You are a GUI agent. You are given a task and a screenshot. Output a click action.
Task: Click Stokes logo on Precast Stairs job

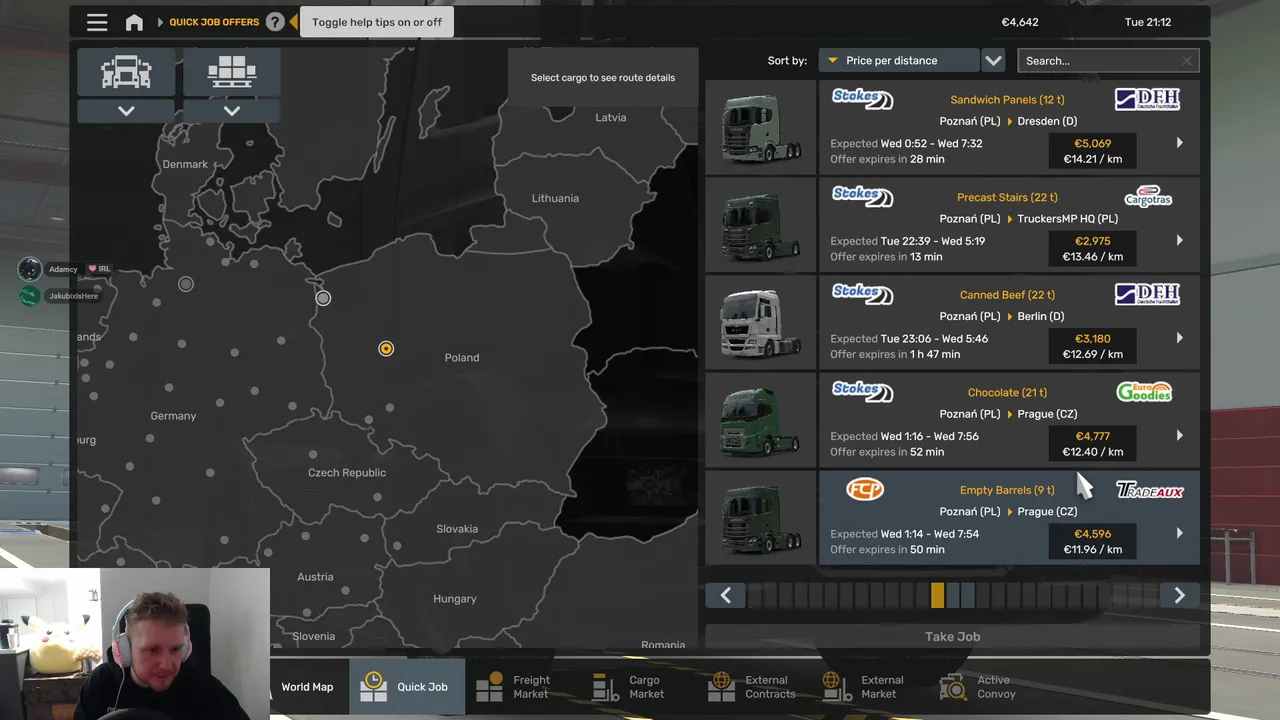(862, 196)
